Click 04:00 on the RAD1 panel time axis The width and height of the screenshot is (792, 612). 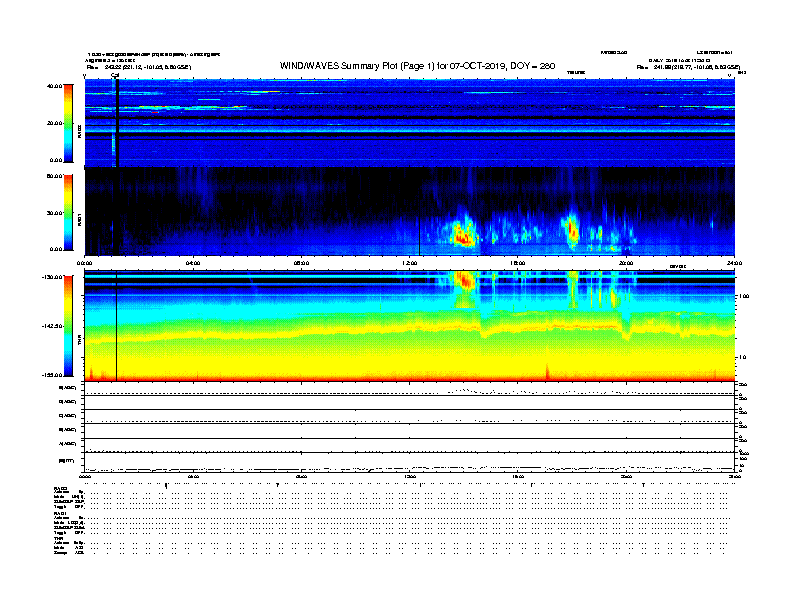click(193, 263)
